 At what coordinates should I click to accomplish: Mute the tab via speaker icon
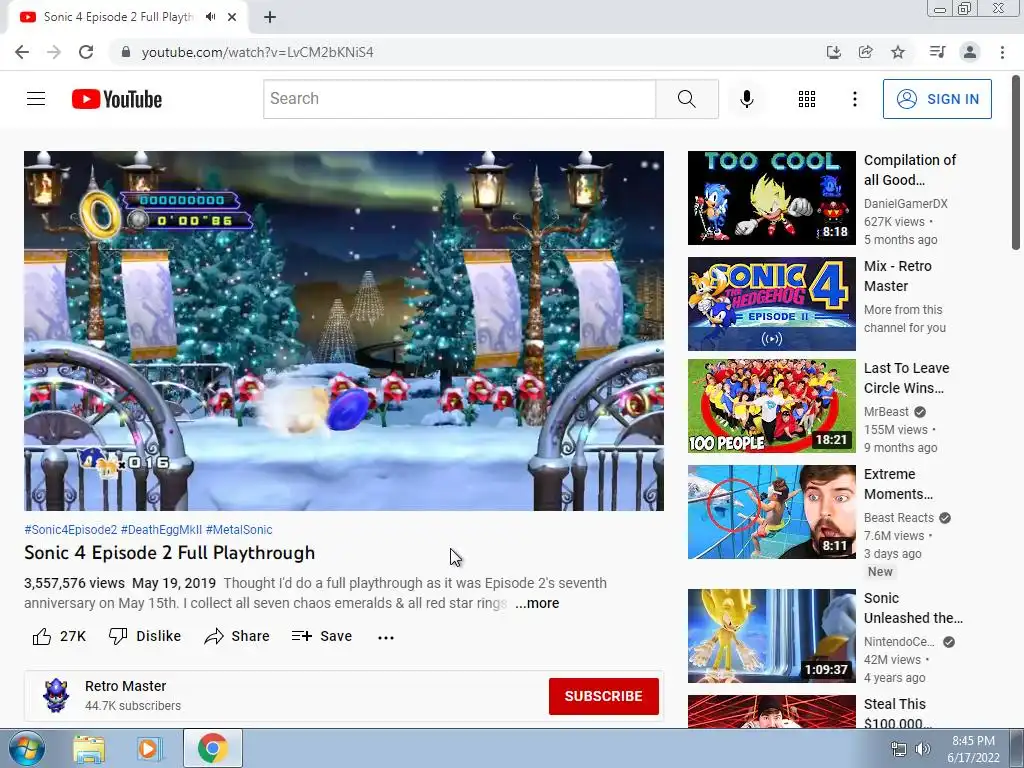click(210, 17)
